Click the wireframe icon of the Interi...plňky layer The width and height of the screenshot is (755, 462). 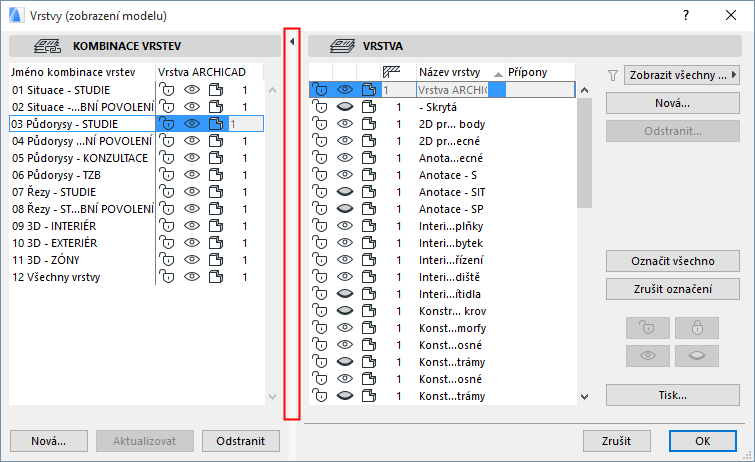coord(369,226)
